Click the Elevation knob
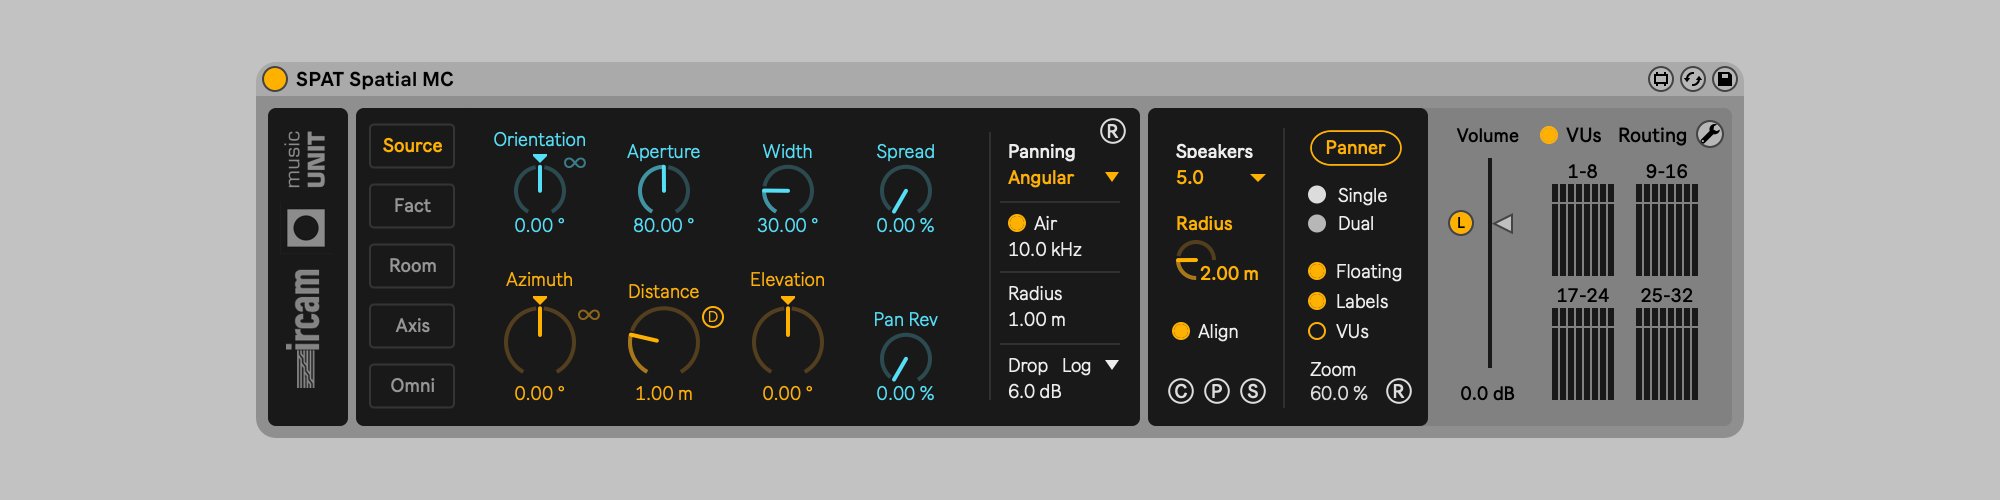 (788, 340)
